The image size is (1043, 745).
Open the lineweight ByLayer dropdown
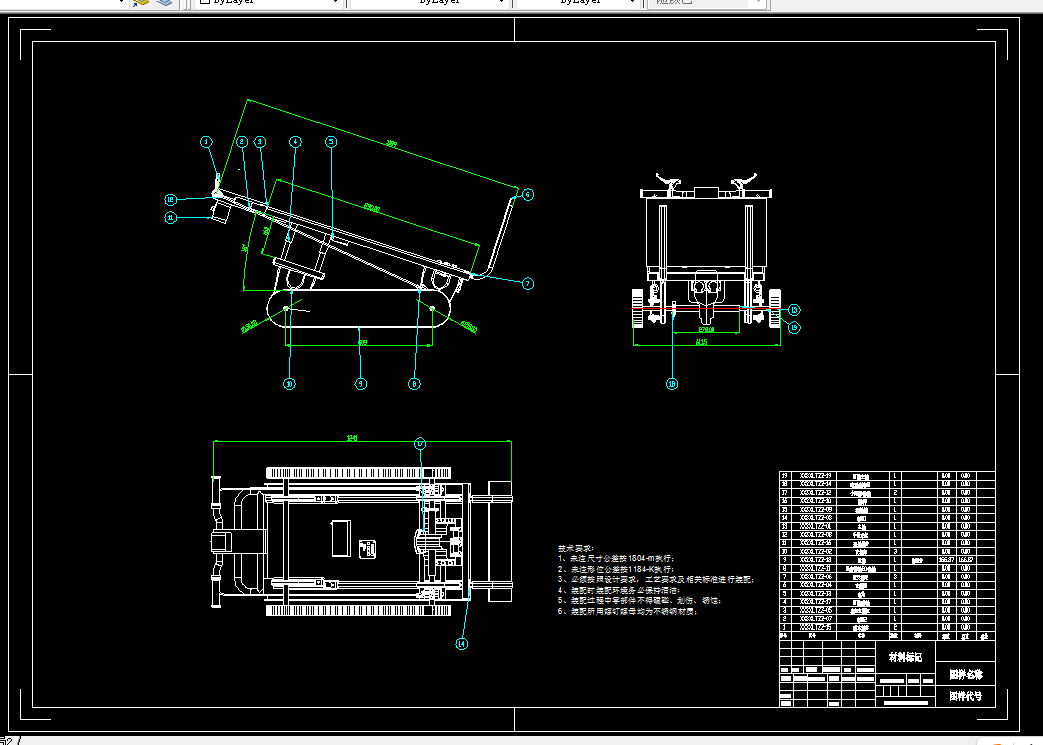tap(579, 3)
